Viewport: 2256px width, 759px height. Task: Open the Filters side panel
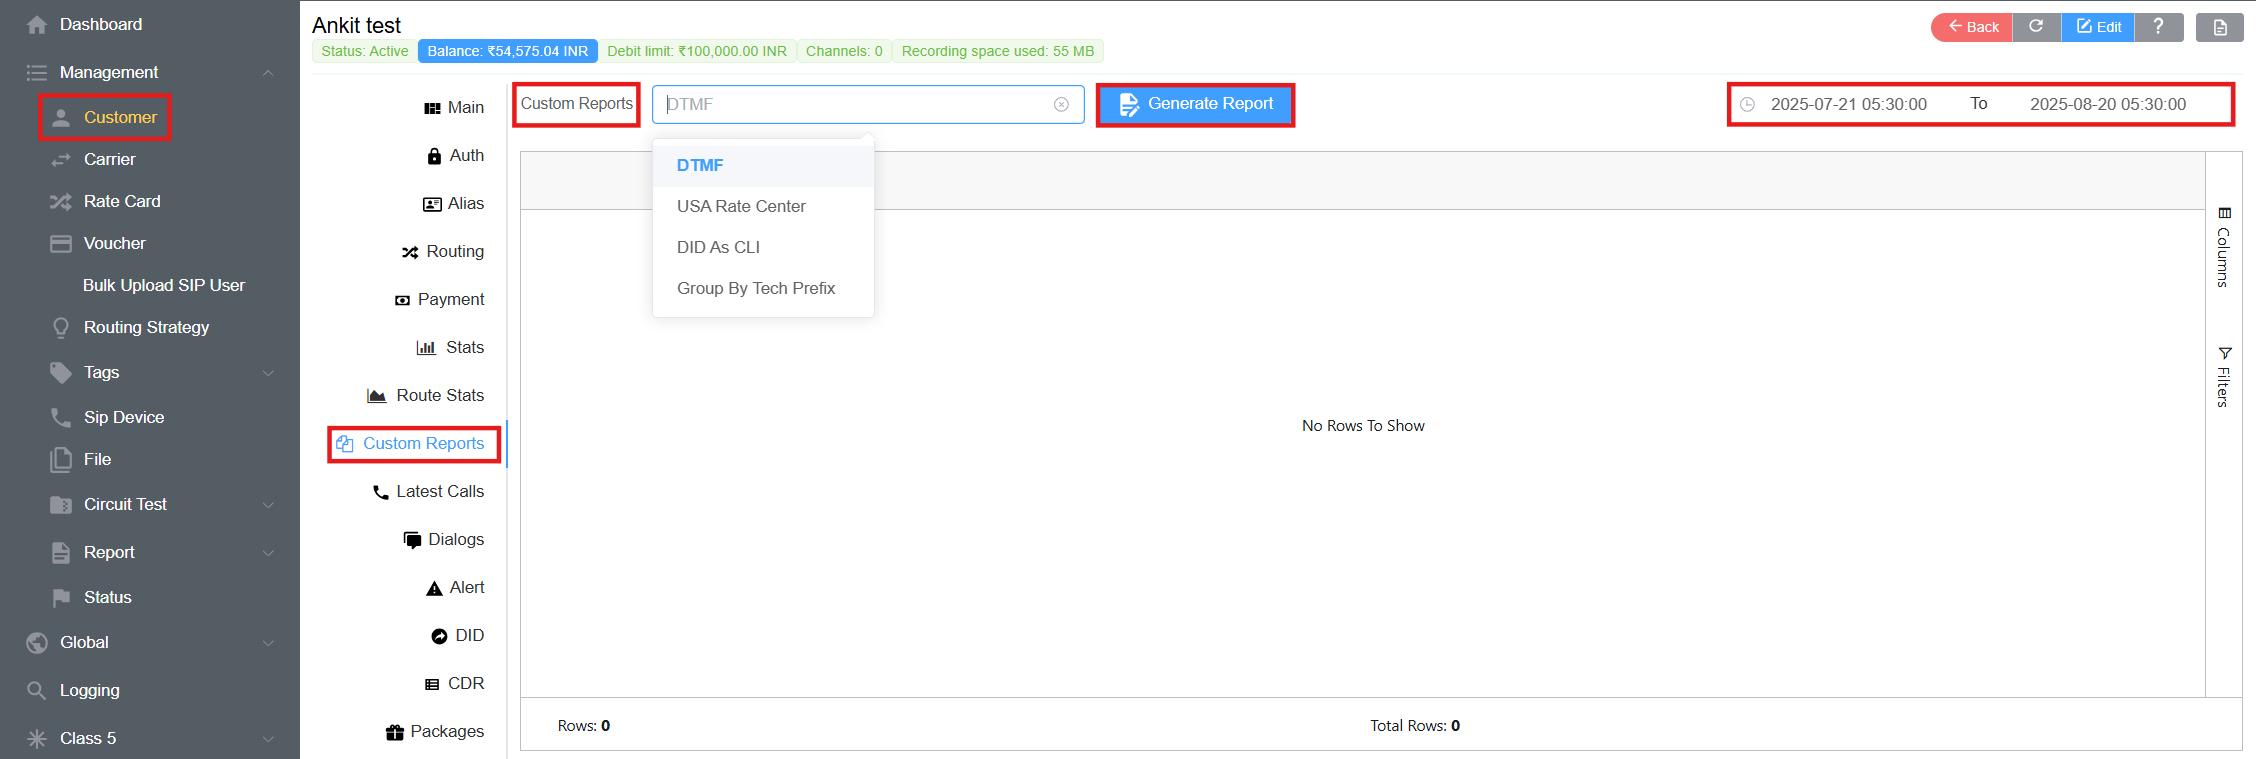(x=2223, y=377)
